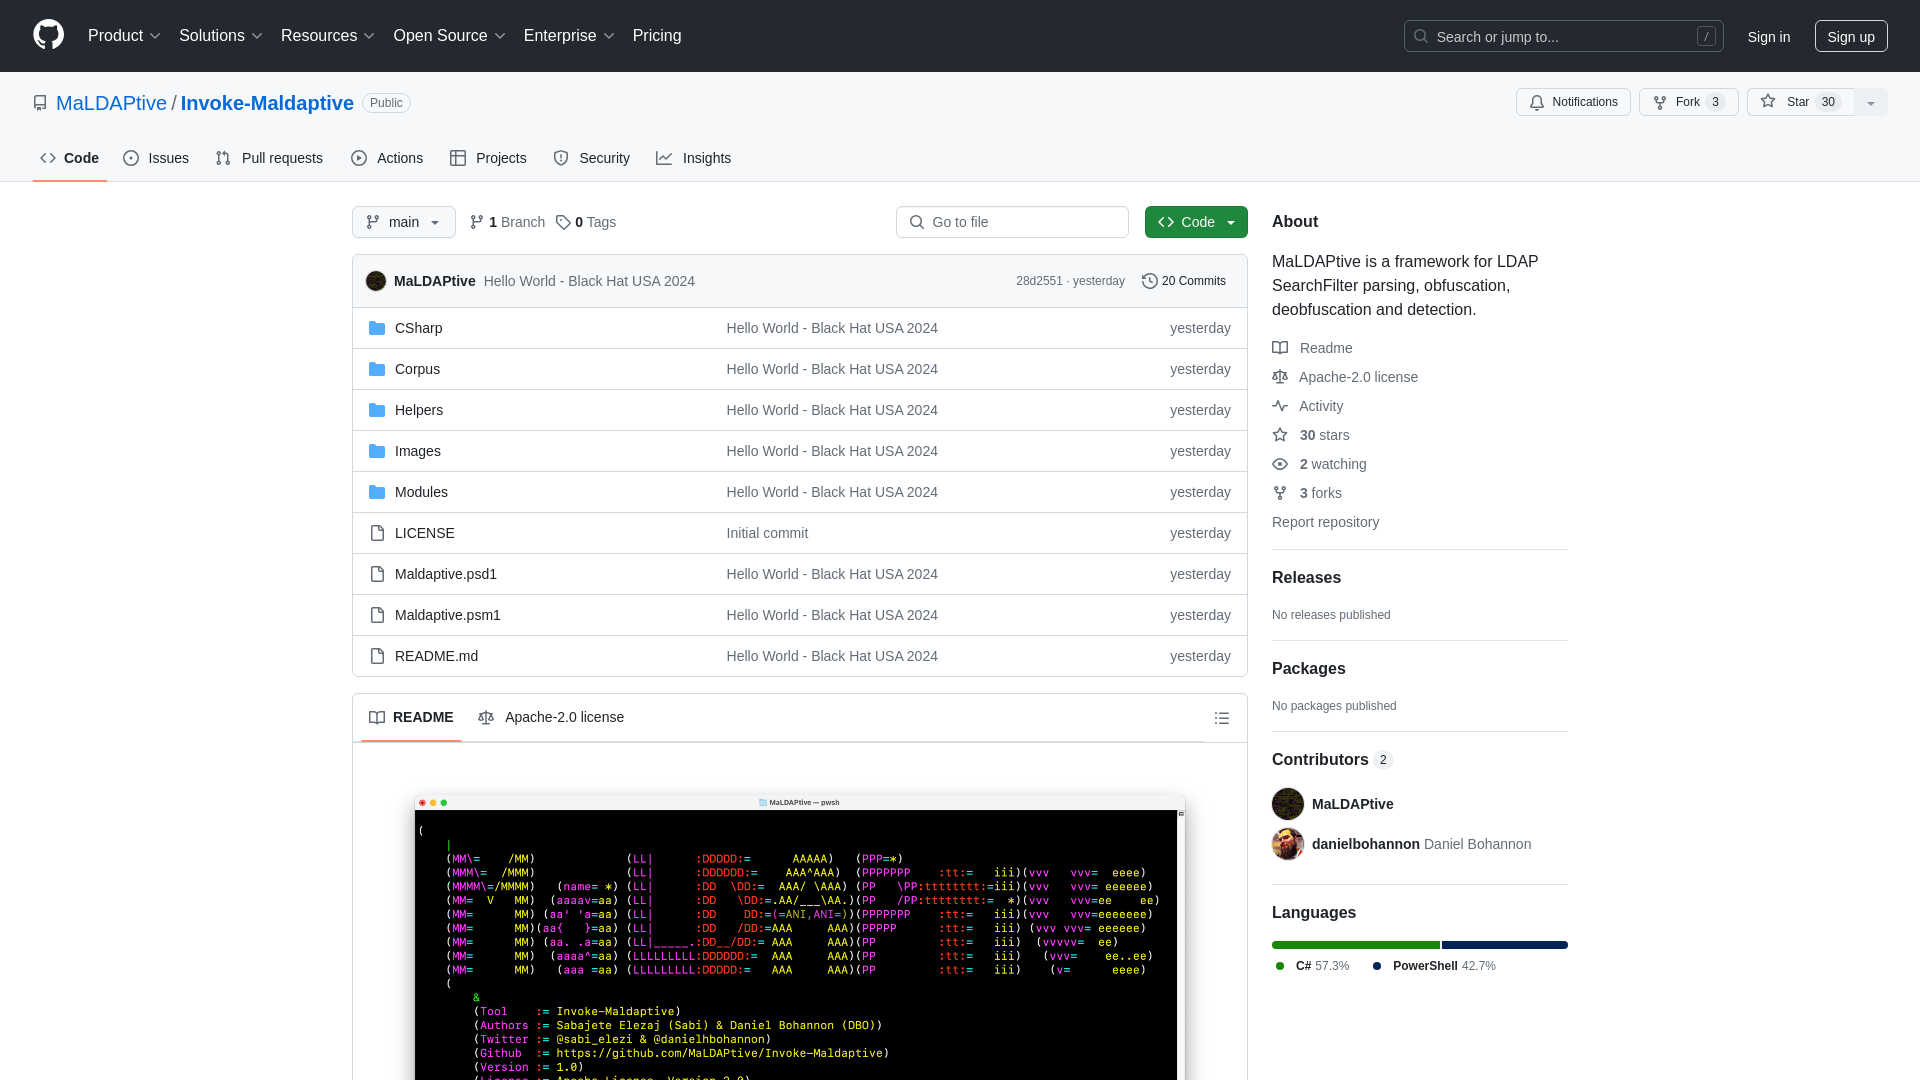
Task: Click the Images folder icon
Action: pyautogui.click(x=377, y=451)
